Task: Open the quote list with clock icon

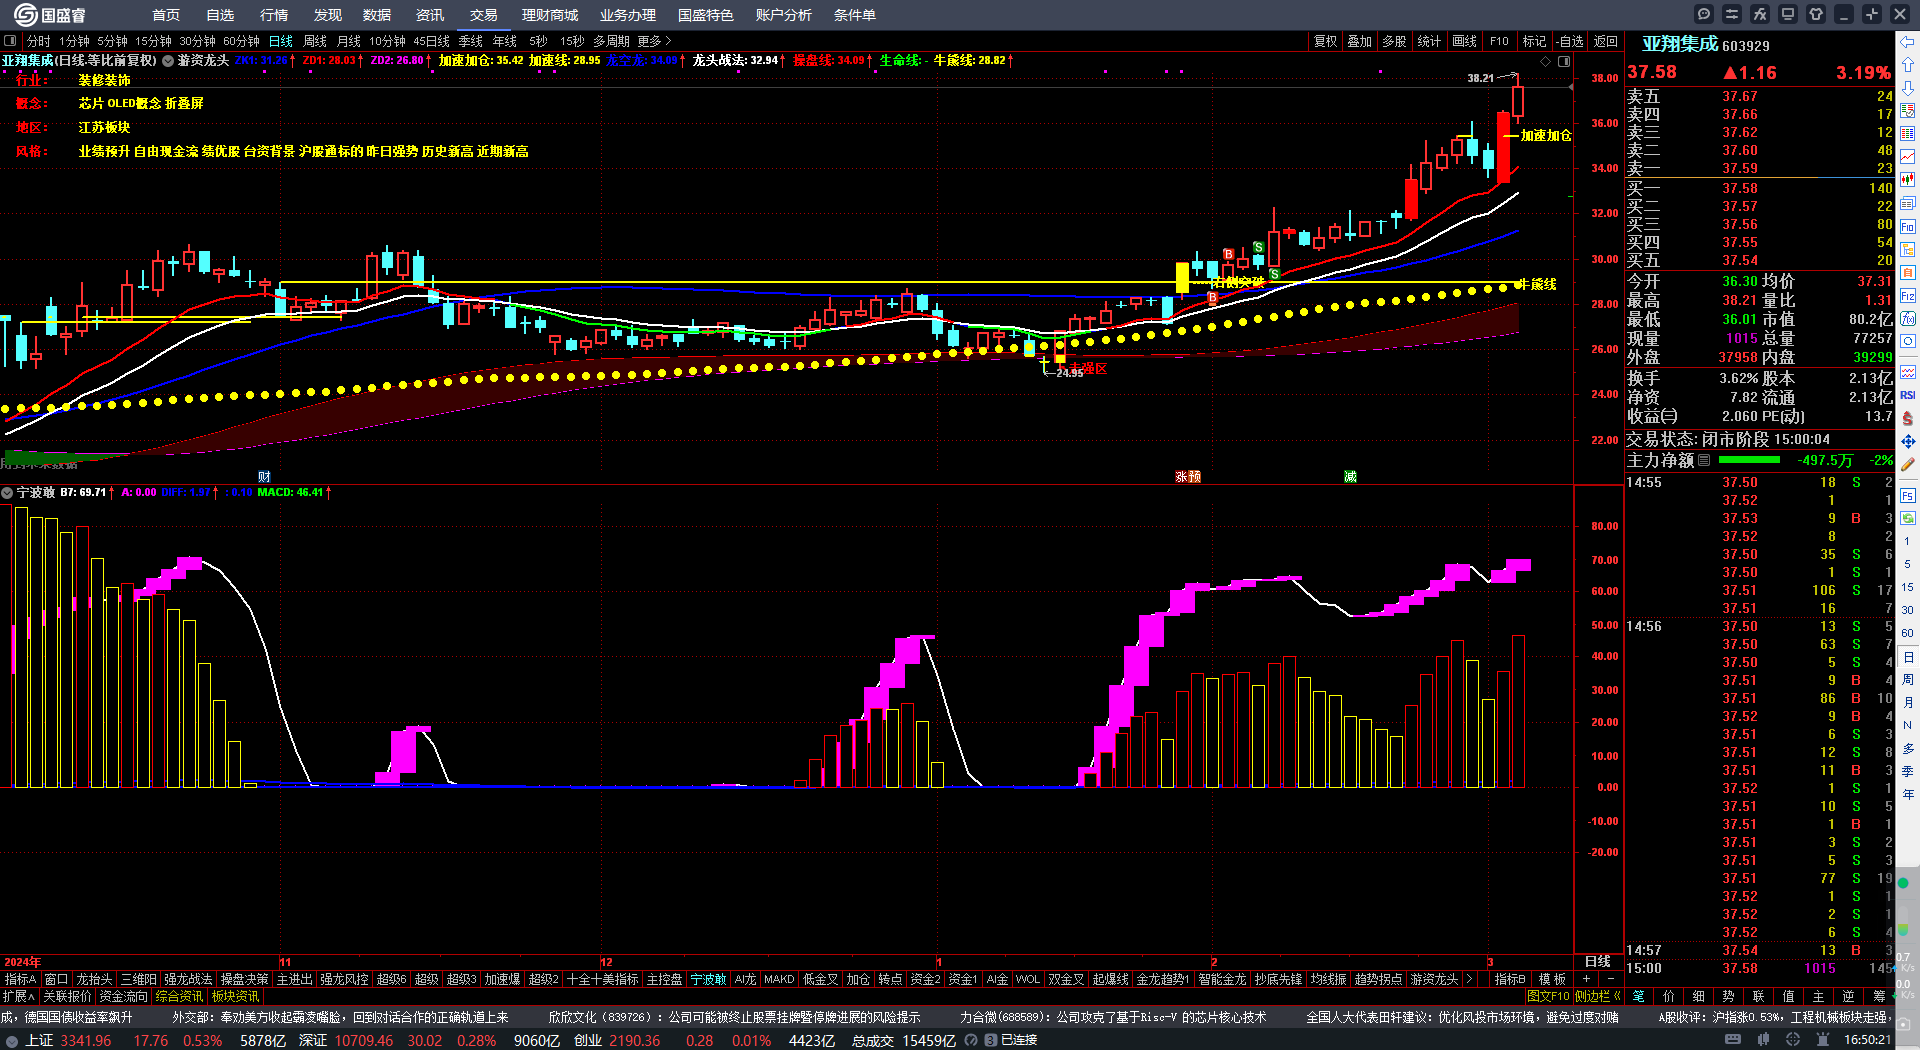Action: point(1908,111)
